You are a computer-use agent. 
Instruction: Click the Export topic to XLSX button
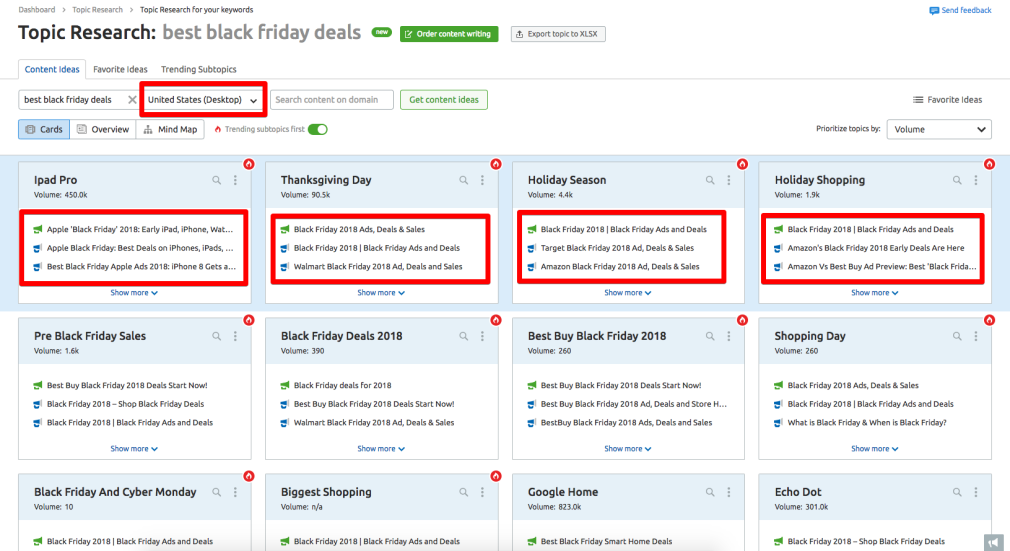(558, 34)
